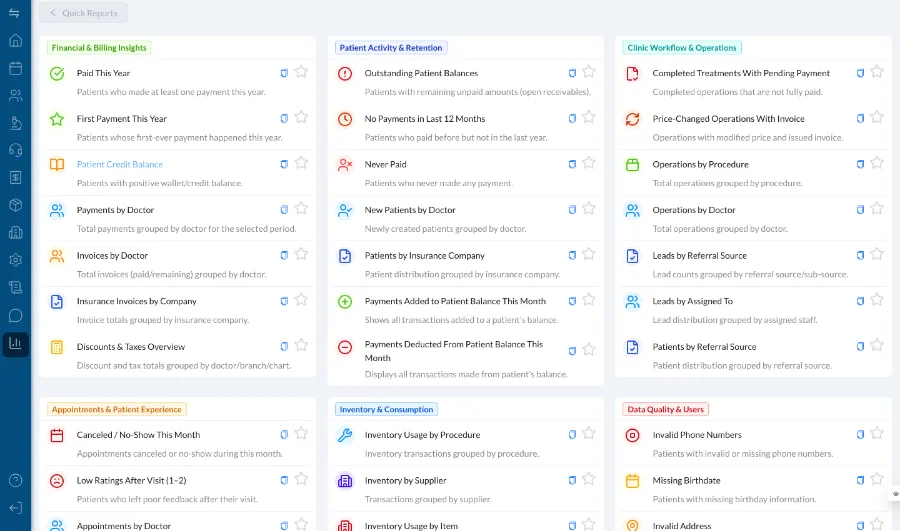The image size is (900, 531).
Task: Open Leads by Assigned To report
Action: 692,301
